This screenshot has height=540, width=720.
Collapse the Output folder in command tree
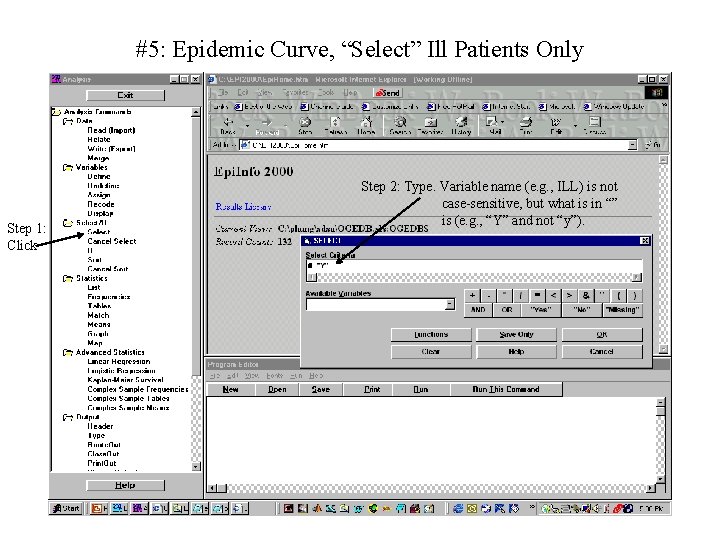[x=68, y=417]
